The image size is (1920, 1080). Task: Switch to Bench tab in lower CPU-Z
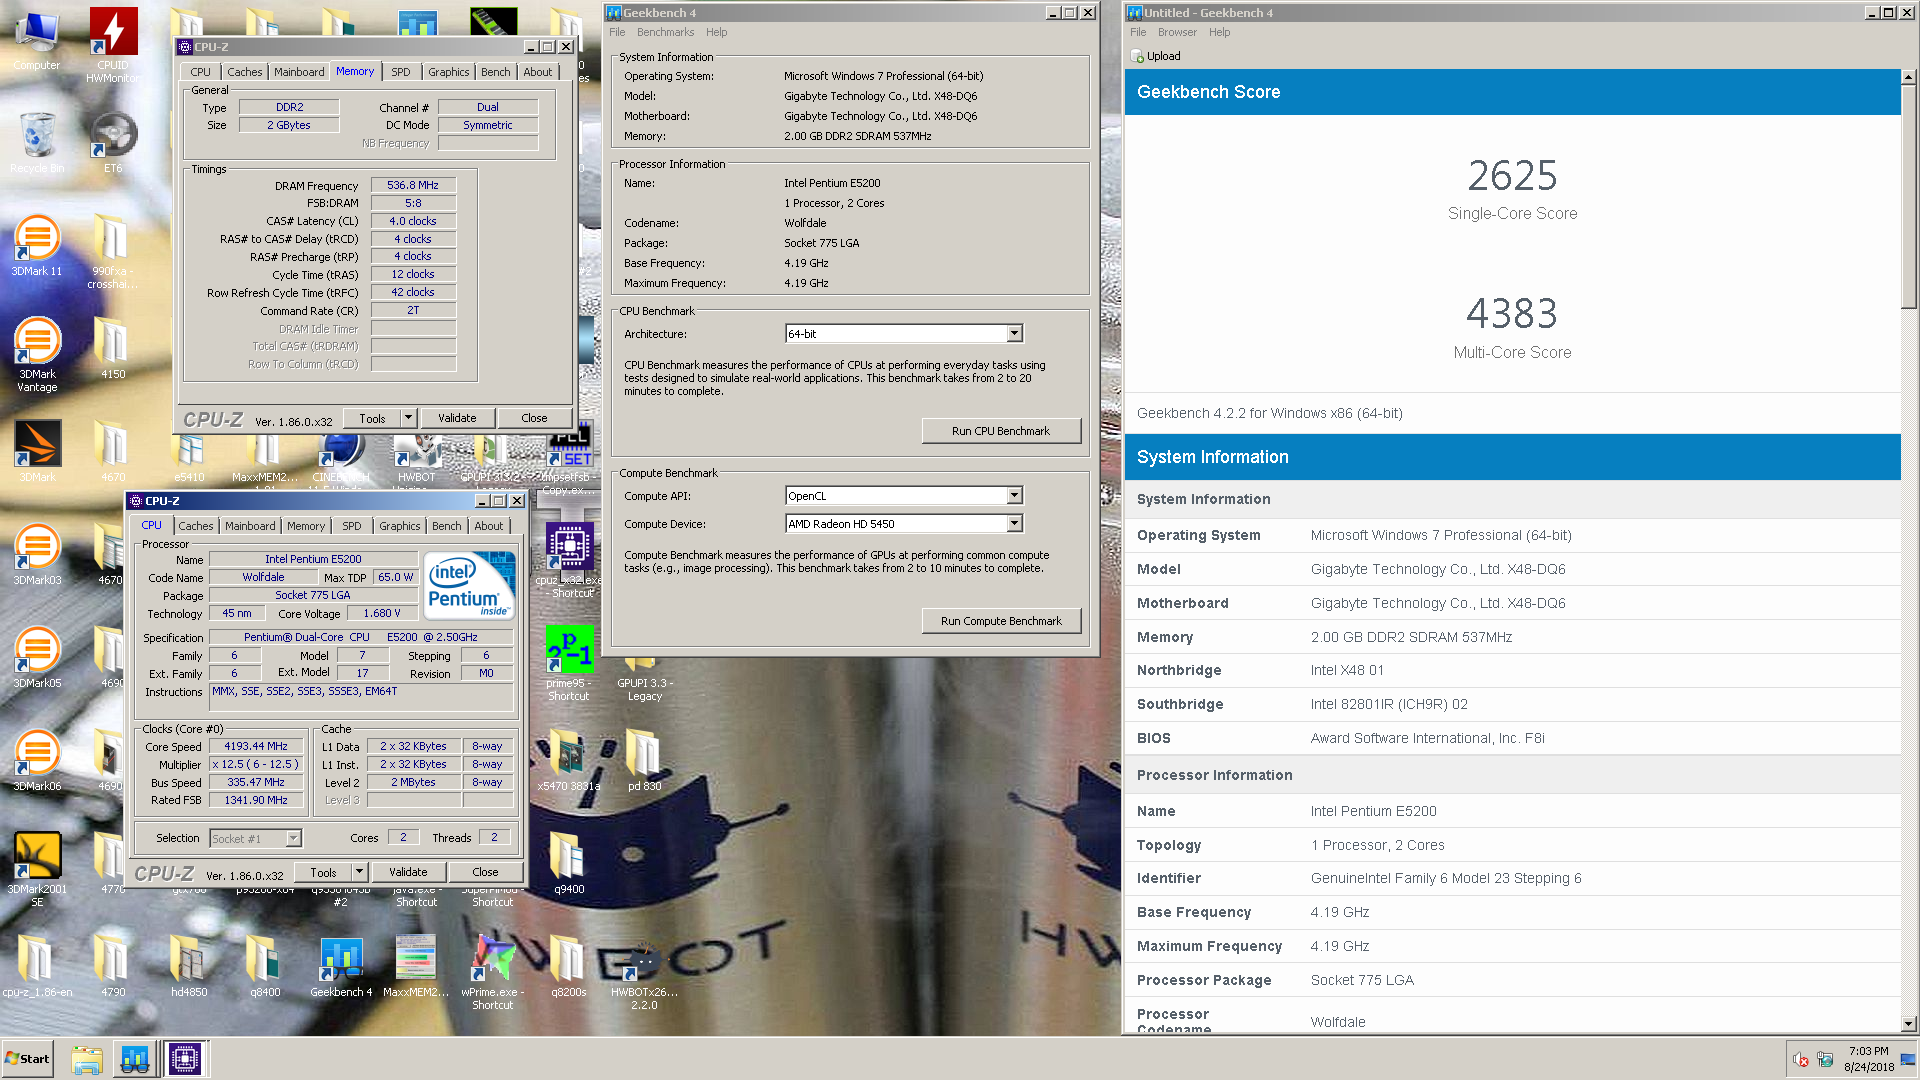pos(447,526)
